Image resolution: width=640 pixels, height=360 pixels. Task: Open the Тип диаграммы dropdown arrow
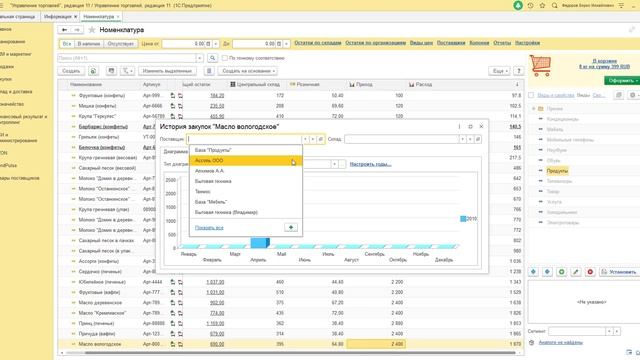pyautogui.click(x=334, y=164)
